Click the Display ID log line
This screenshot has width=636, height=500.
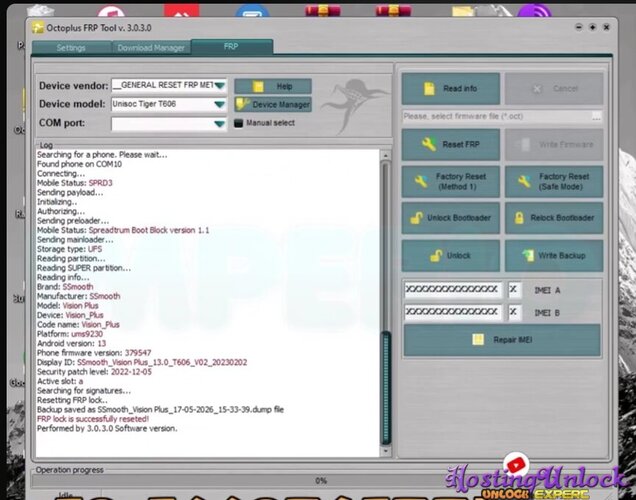[x=142, y=362]
